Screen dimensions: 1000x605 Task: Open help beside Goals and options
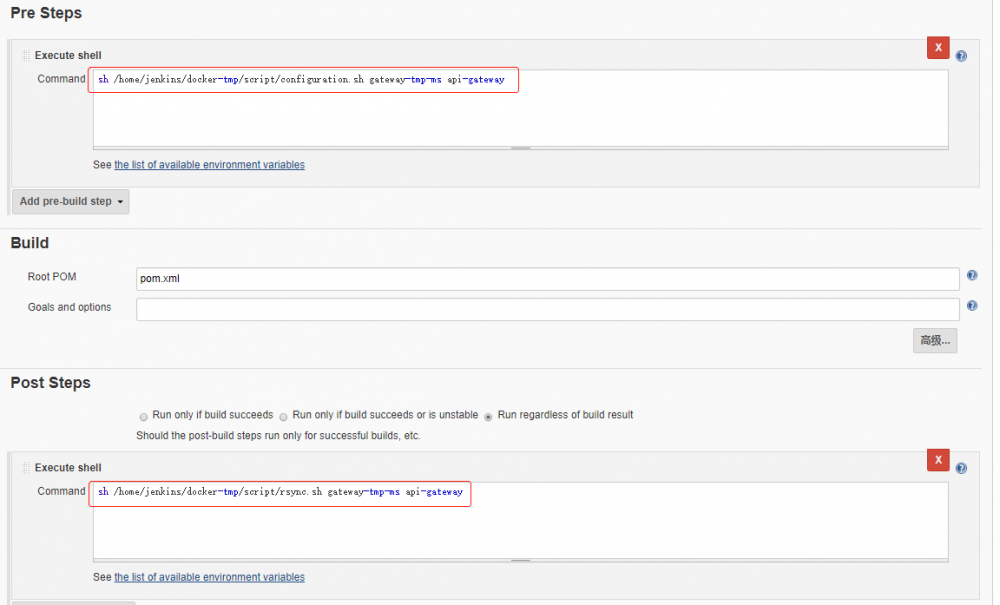pos(971,306)
